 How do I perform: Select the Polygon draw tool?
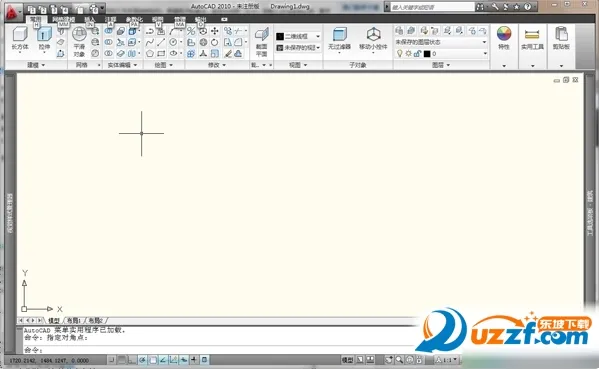click(150, 53)
